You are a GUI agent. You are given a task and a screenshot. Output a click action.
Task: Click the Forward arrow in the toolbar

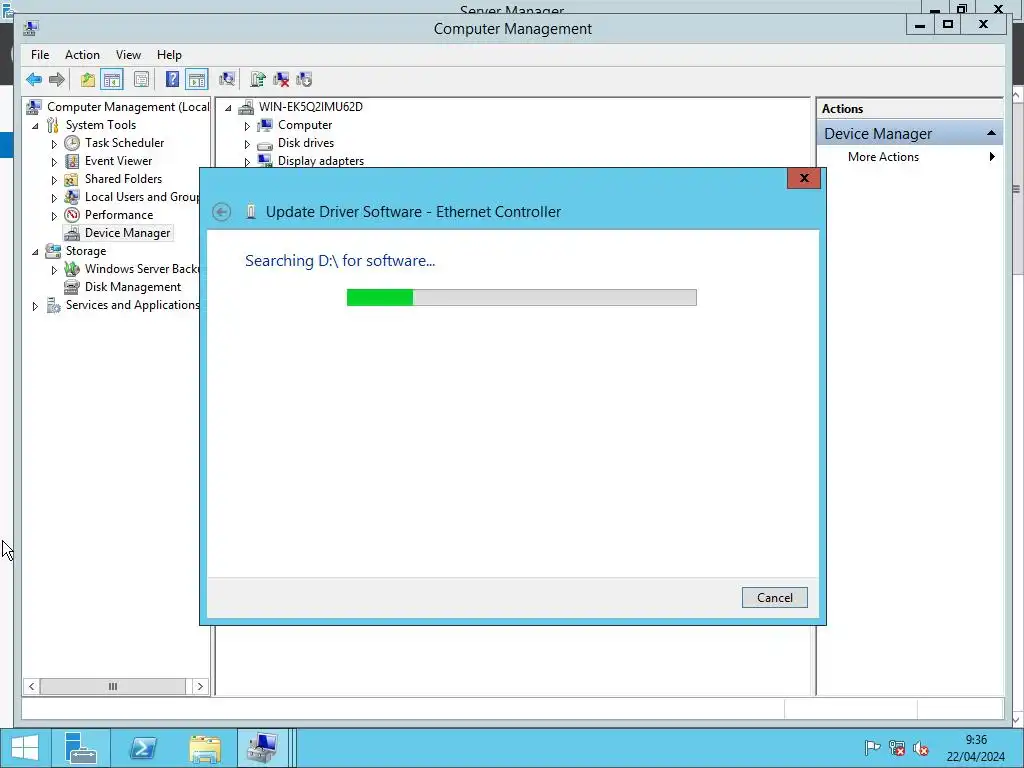[57, 80]
